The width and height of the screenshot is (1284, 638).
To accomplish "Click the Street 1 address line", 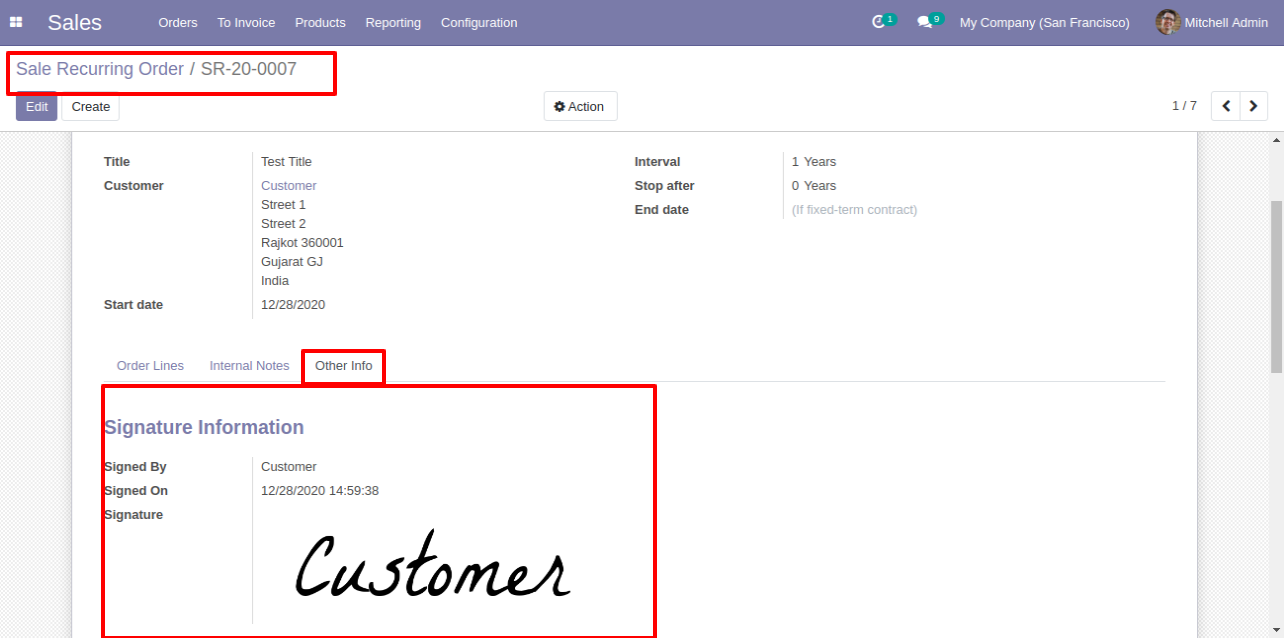I will (x=284, y=205).
